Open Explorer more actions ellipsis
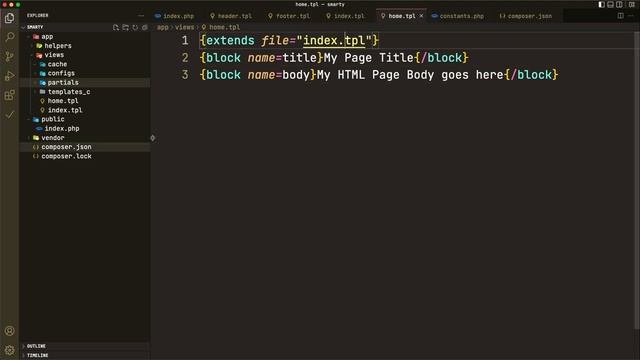 pos(141,16)
